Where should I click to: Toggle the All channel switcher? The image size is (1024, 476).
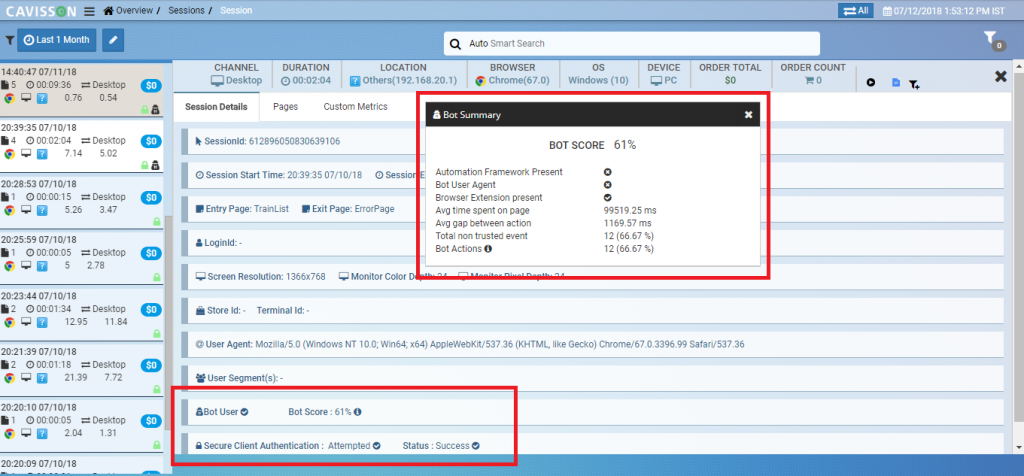pyautogui.click(x=857, y=10)
